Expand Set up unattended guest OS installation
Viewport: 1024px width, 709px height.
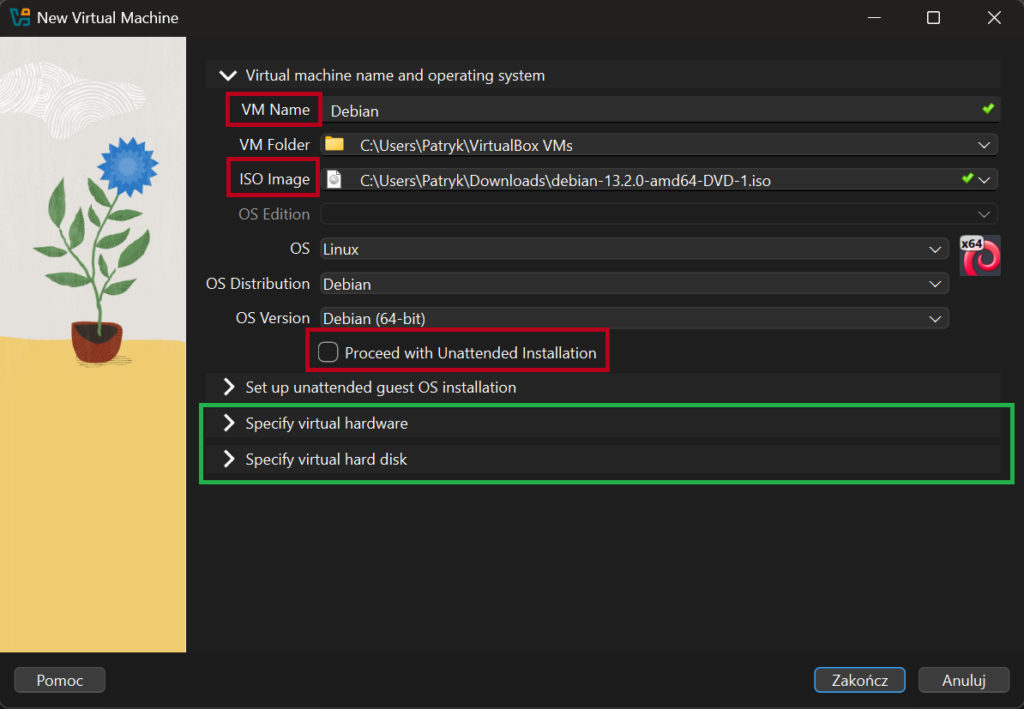[x=229, y=387]
